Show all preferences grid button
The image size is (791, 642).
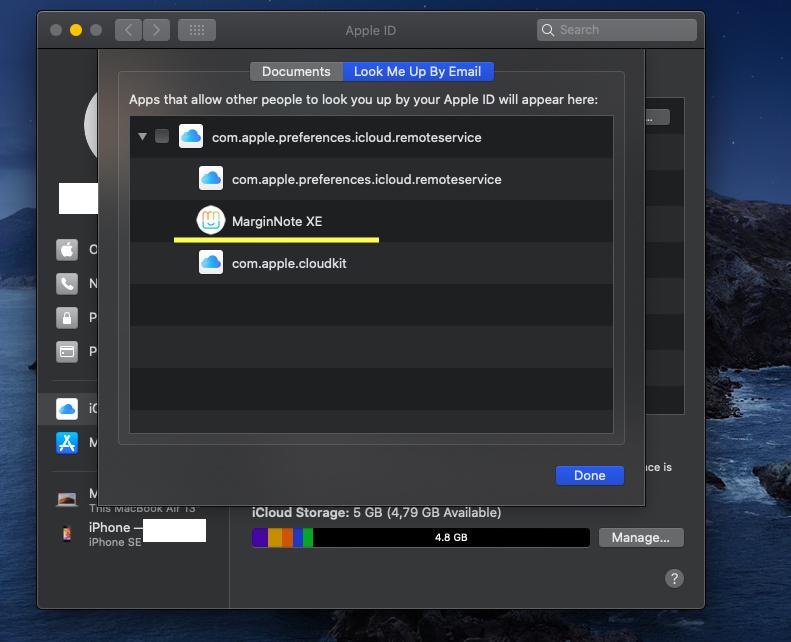pyautogui.click(x=197, y=30)
